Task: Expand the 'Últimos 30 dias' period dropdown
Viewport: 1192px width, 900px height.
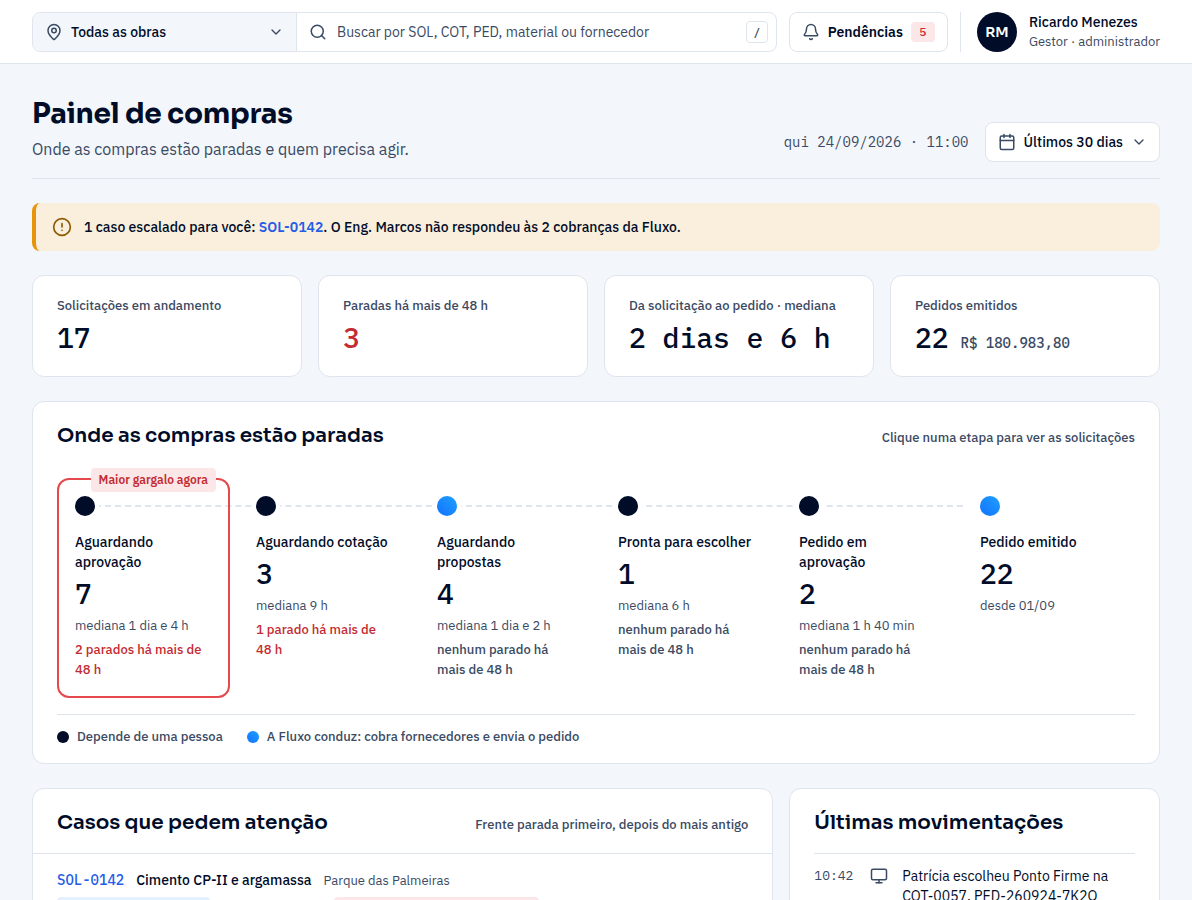Action: pyautogui.click(x=1072, y=142)
